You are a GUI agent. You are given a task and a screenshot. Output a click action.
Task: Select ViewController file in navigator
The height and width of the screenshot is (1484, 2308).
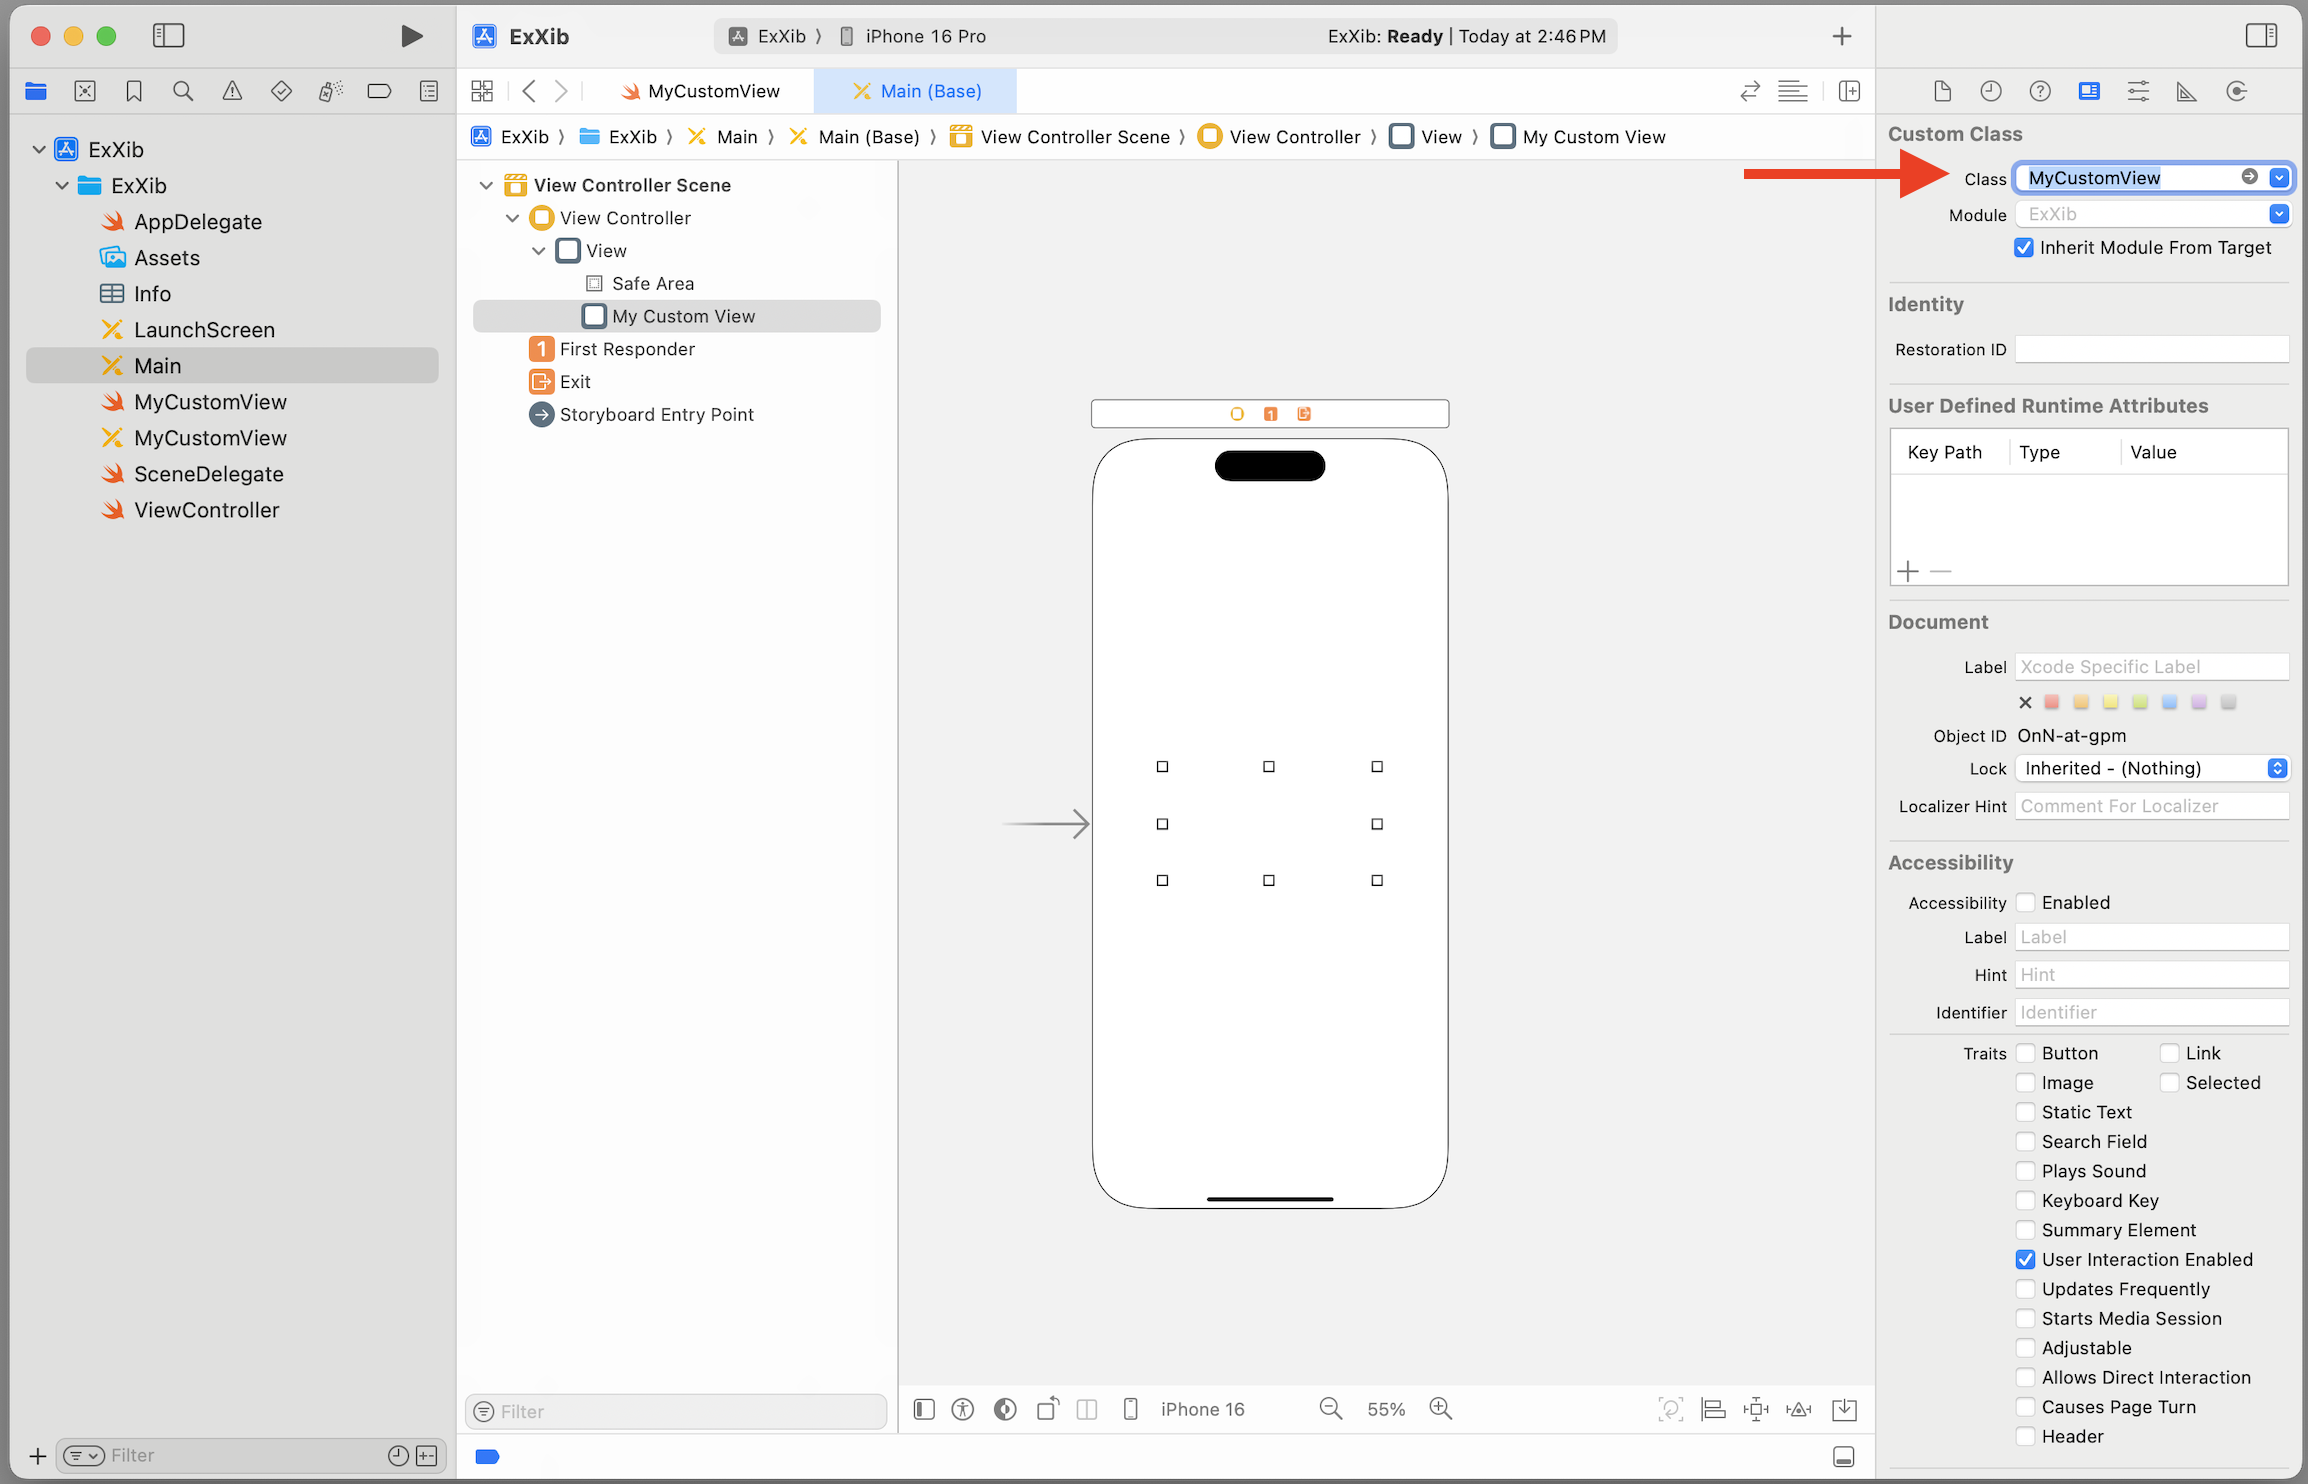pyautogui.click(x=206, y=510)
